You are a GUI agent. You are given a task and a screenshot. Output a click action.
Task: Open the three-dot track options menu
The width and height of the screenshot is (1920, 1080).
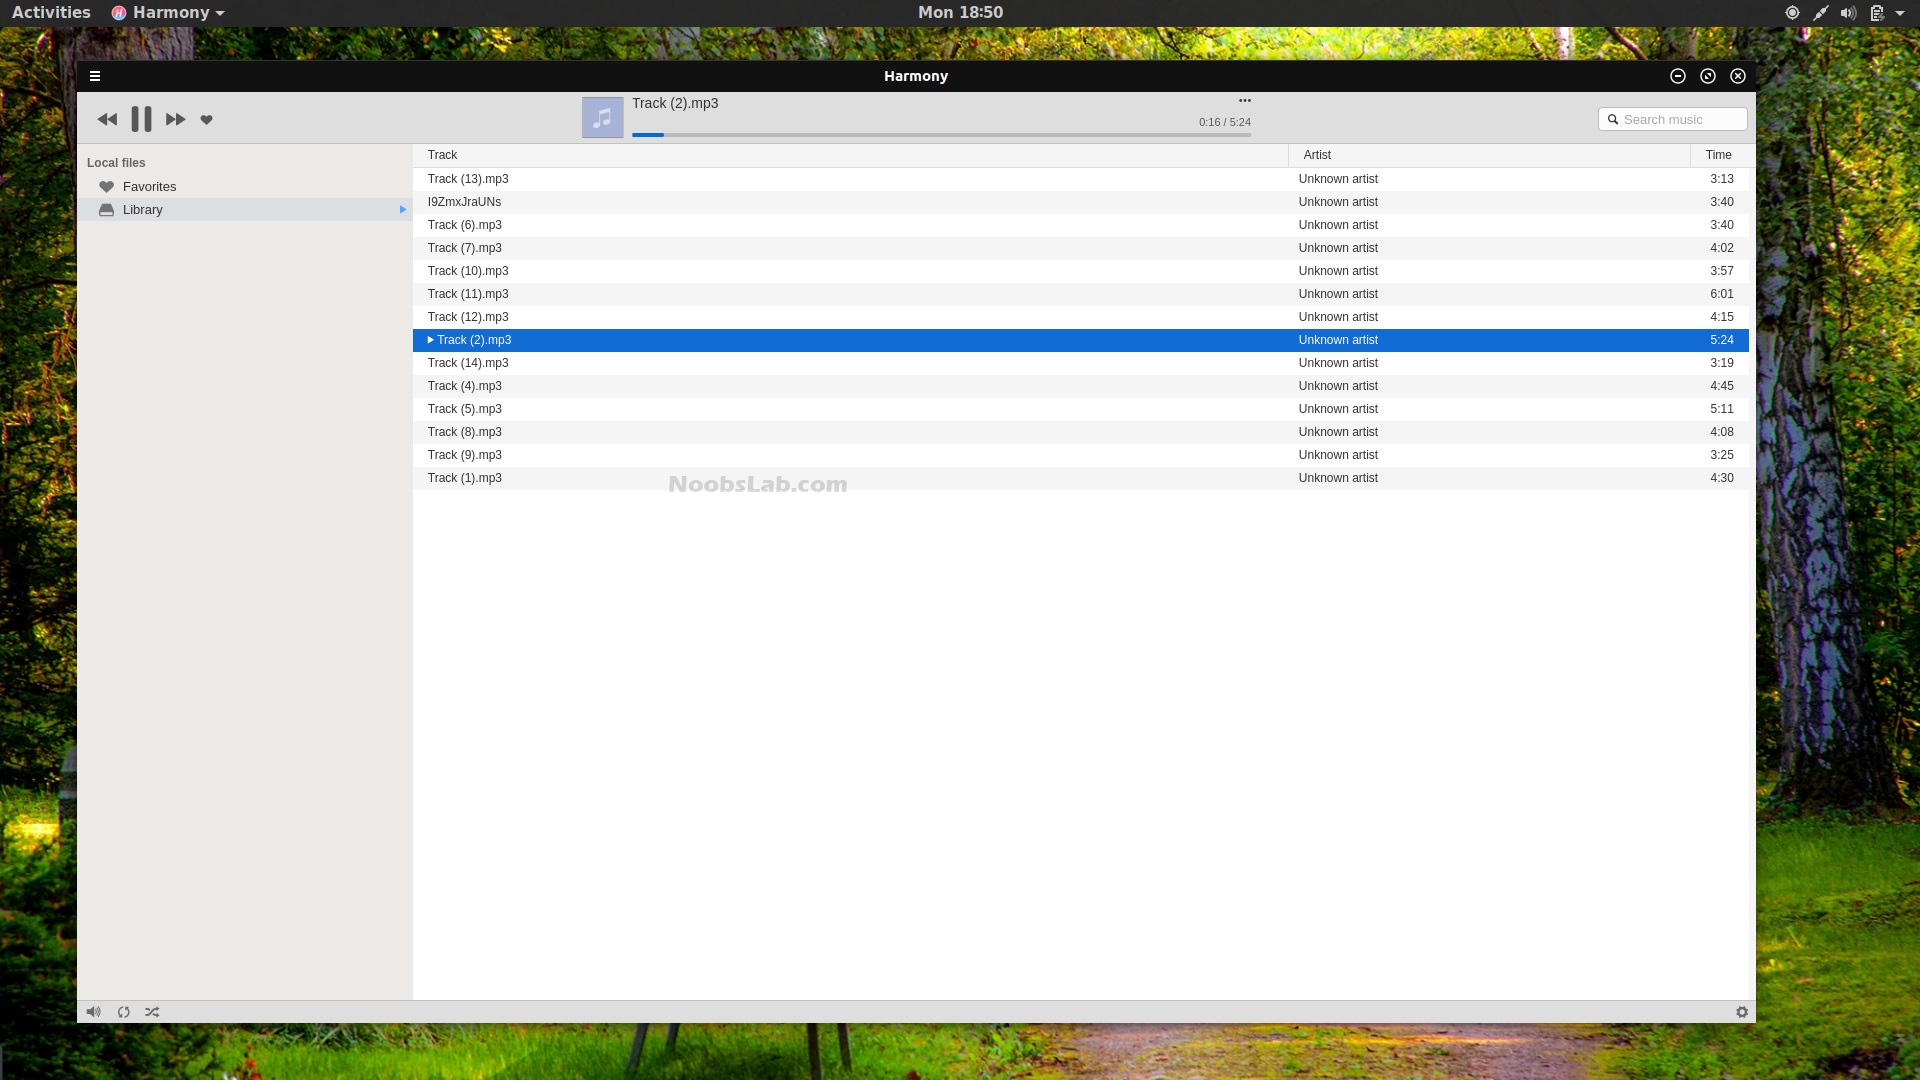(1245, 100)
